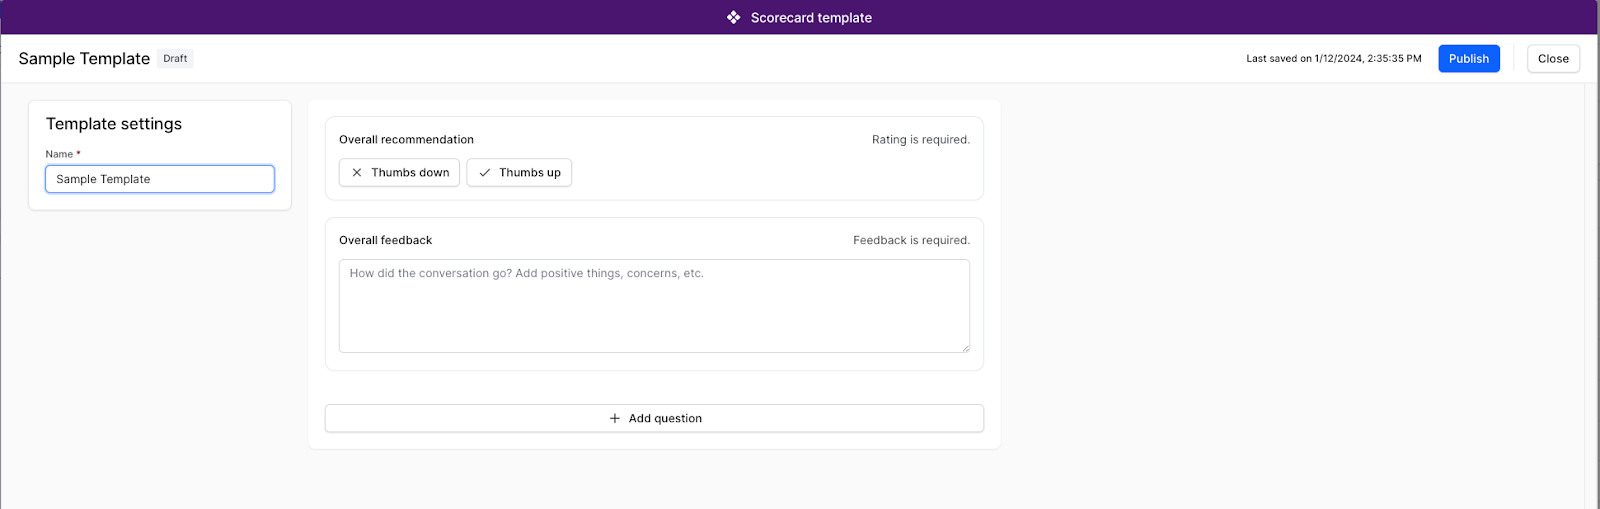Close the scorecard template editor
1600x509 pixels.
[1553, 59]
